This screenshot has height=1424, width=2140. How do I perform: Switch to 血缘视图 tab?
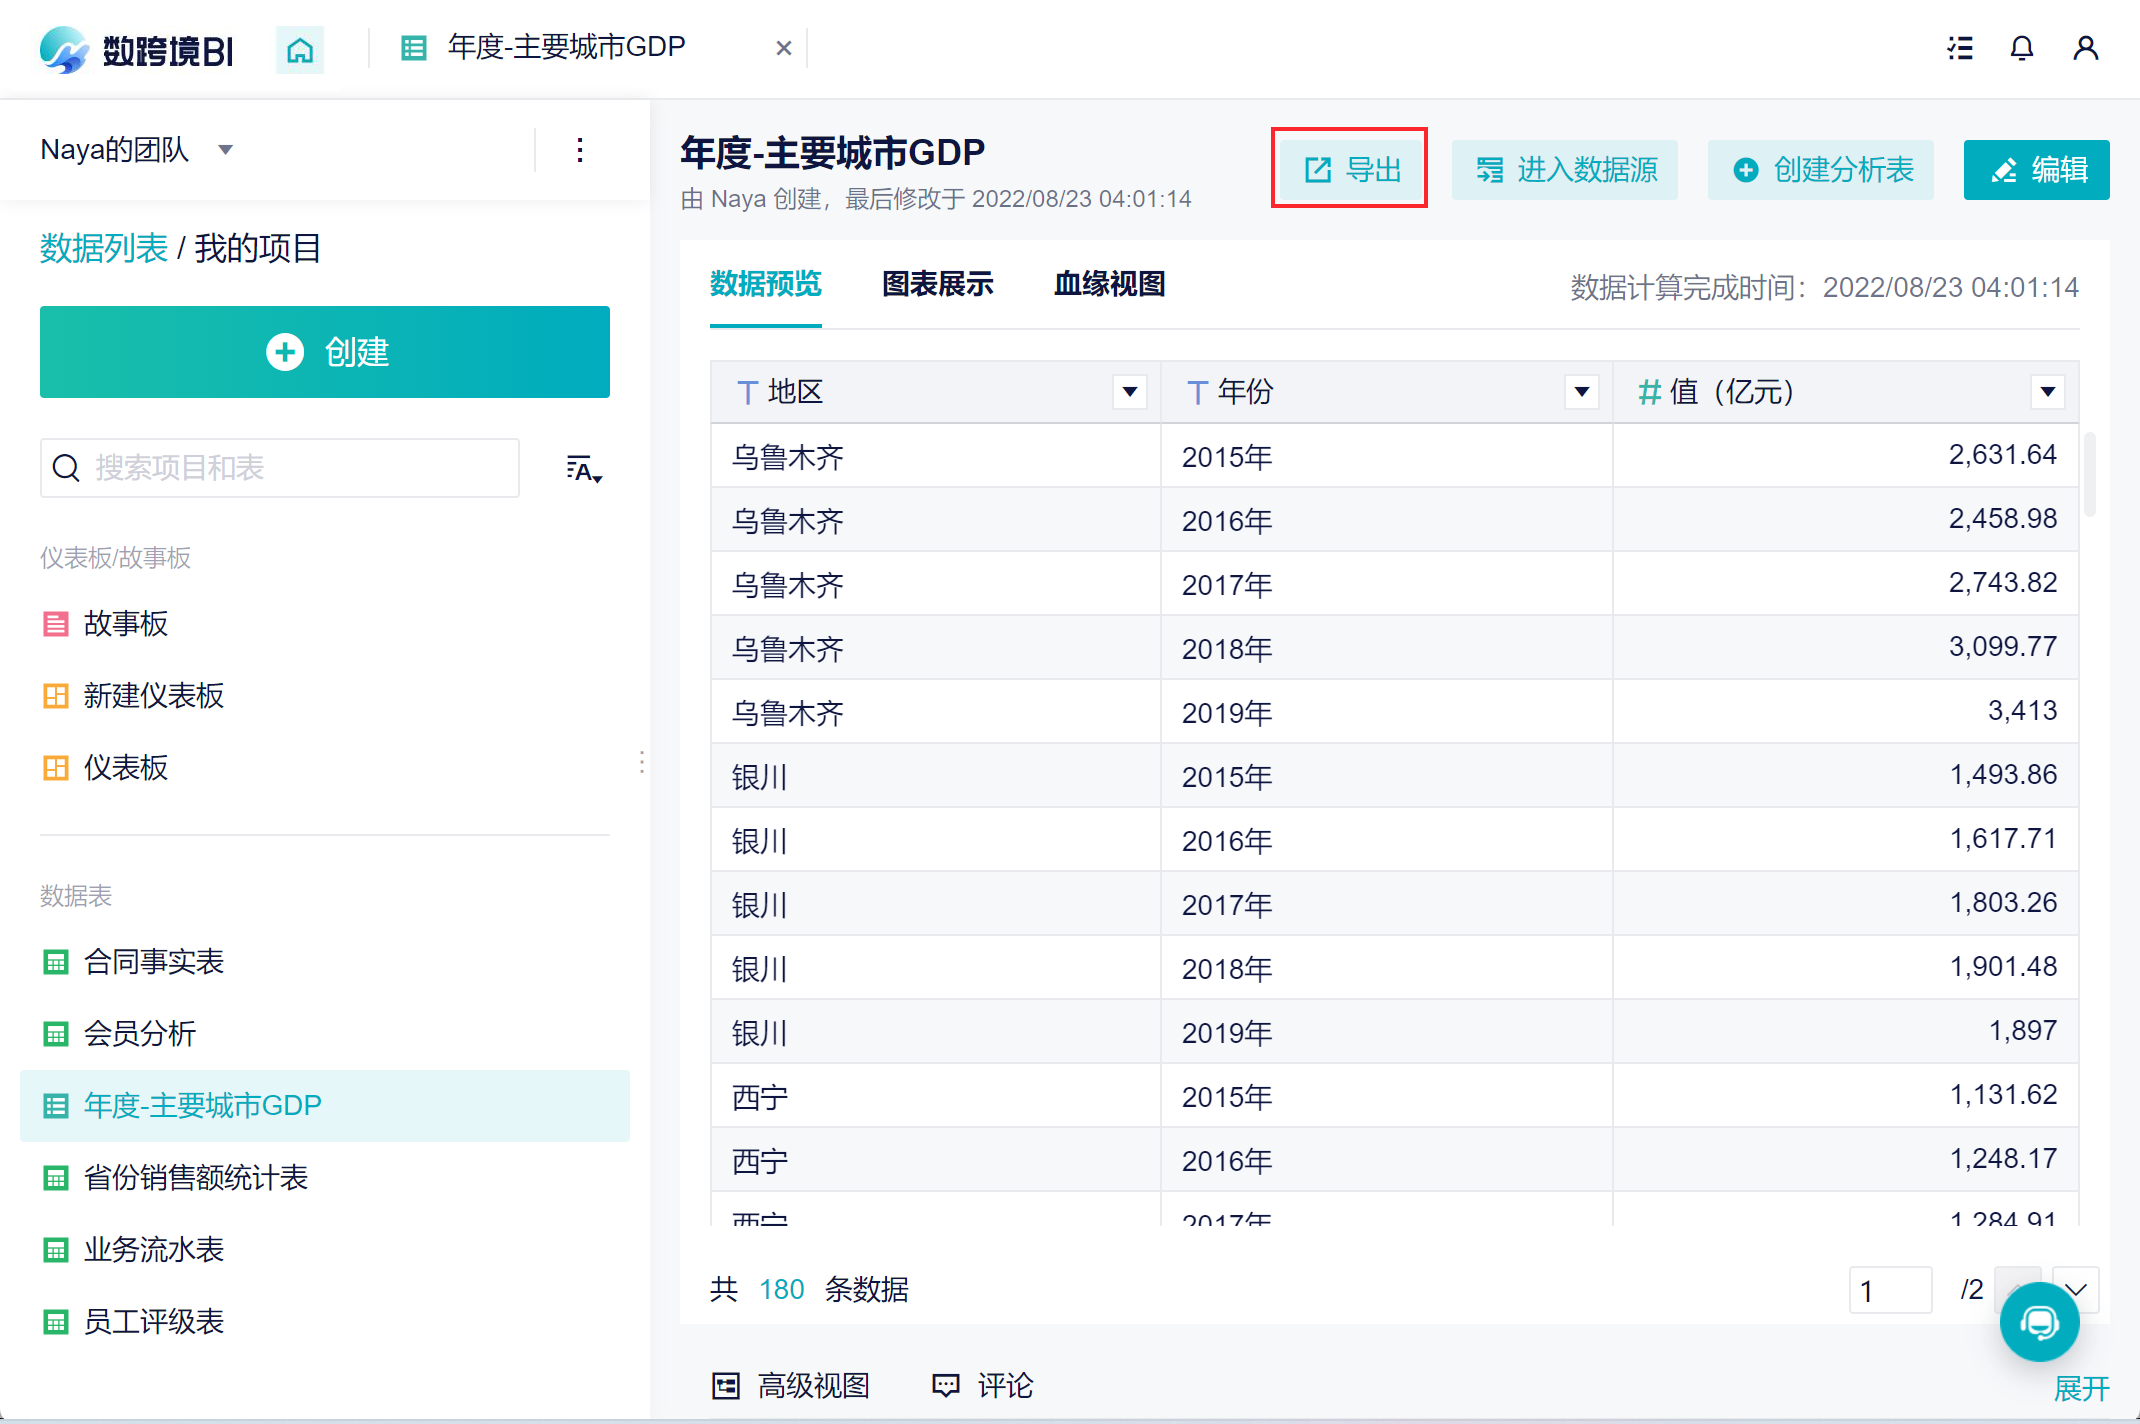(1109, 285)
